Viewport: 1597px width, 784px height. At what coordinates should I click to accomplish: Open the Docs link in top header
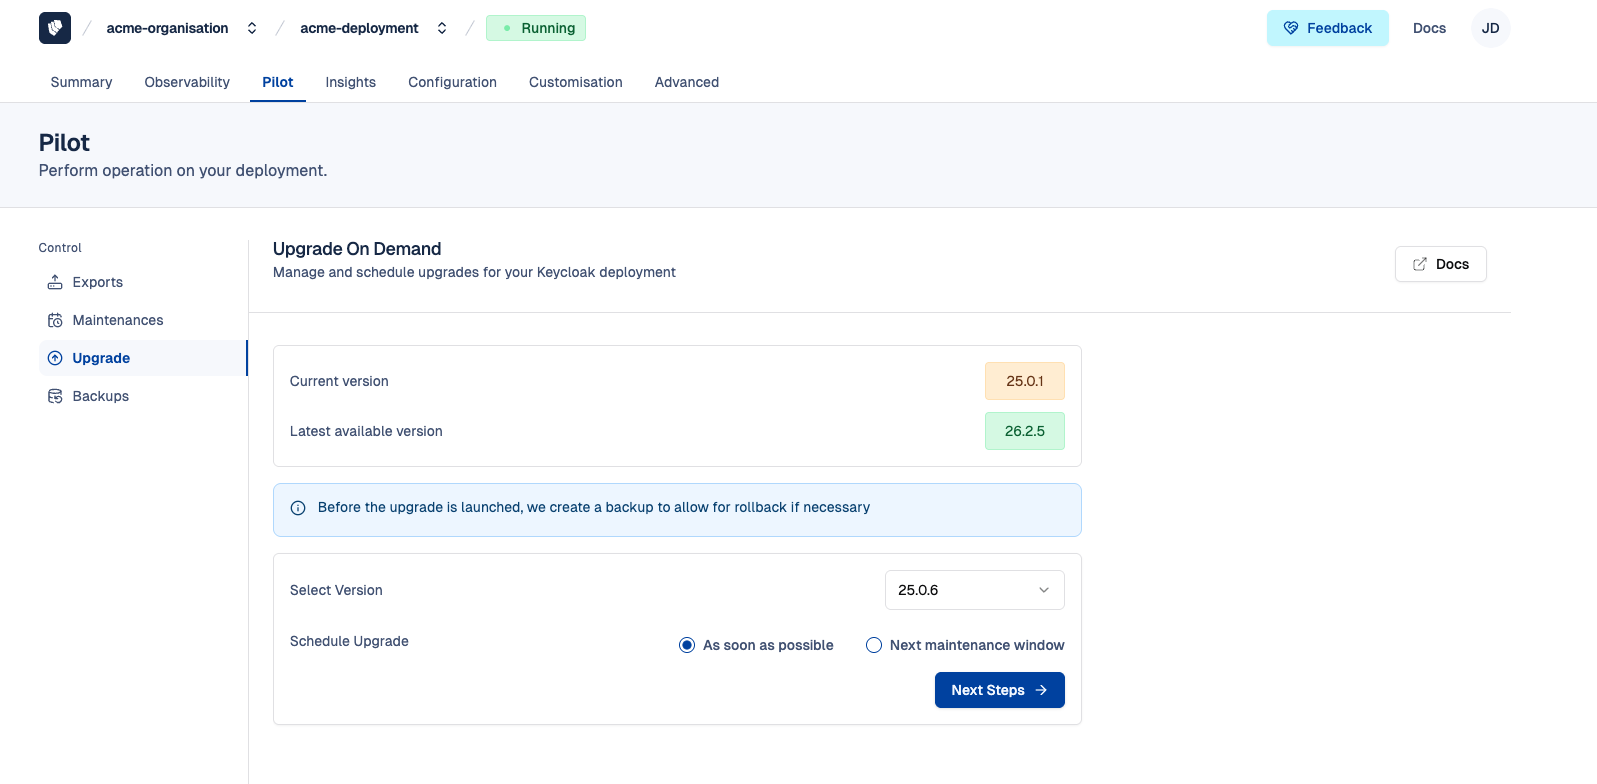pyautogui.click(x=1429, y=28)
